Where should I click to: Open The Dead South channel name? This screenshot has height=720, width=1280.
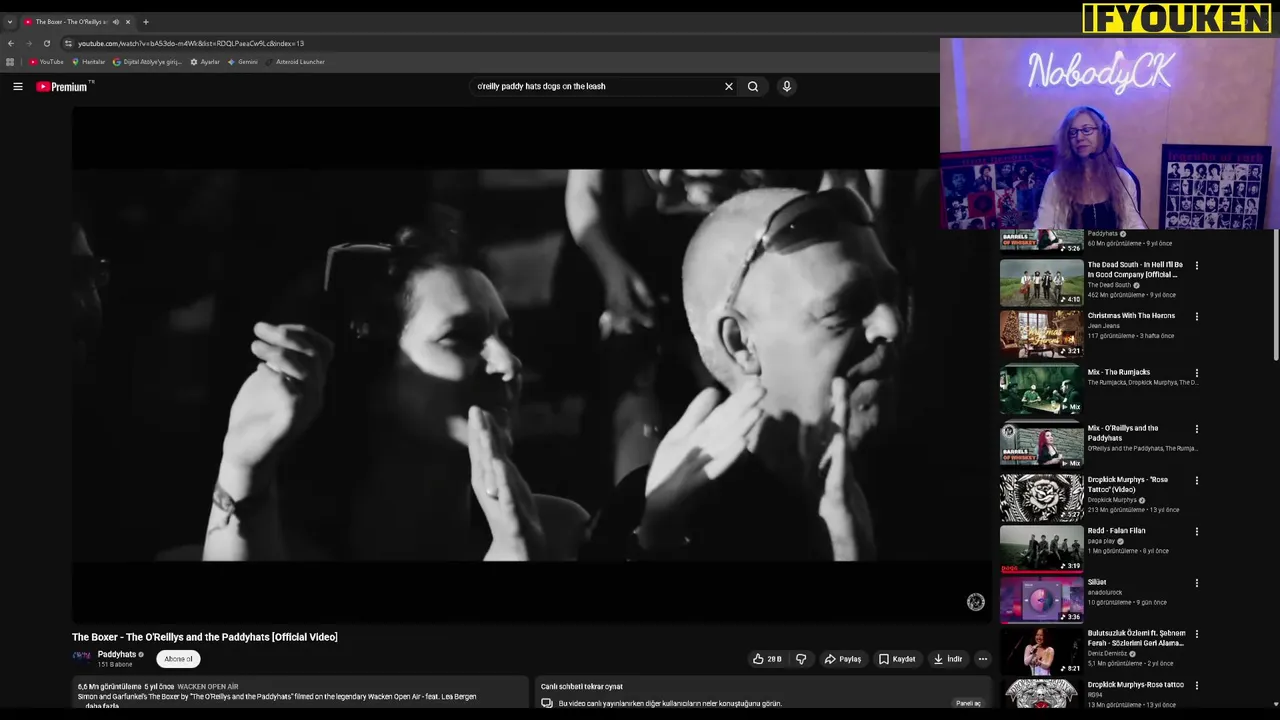(1109, 285)
